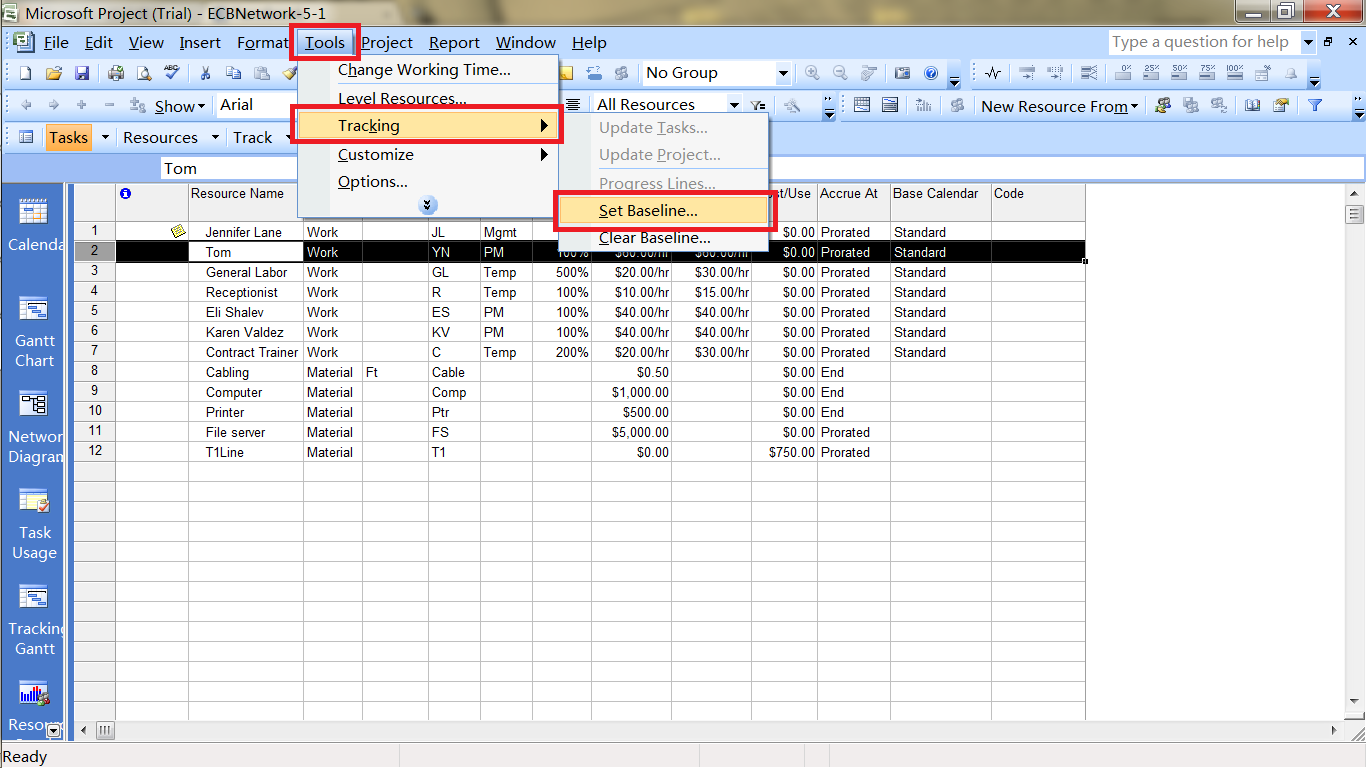Create a new blank project file

[26, 73]
